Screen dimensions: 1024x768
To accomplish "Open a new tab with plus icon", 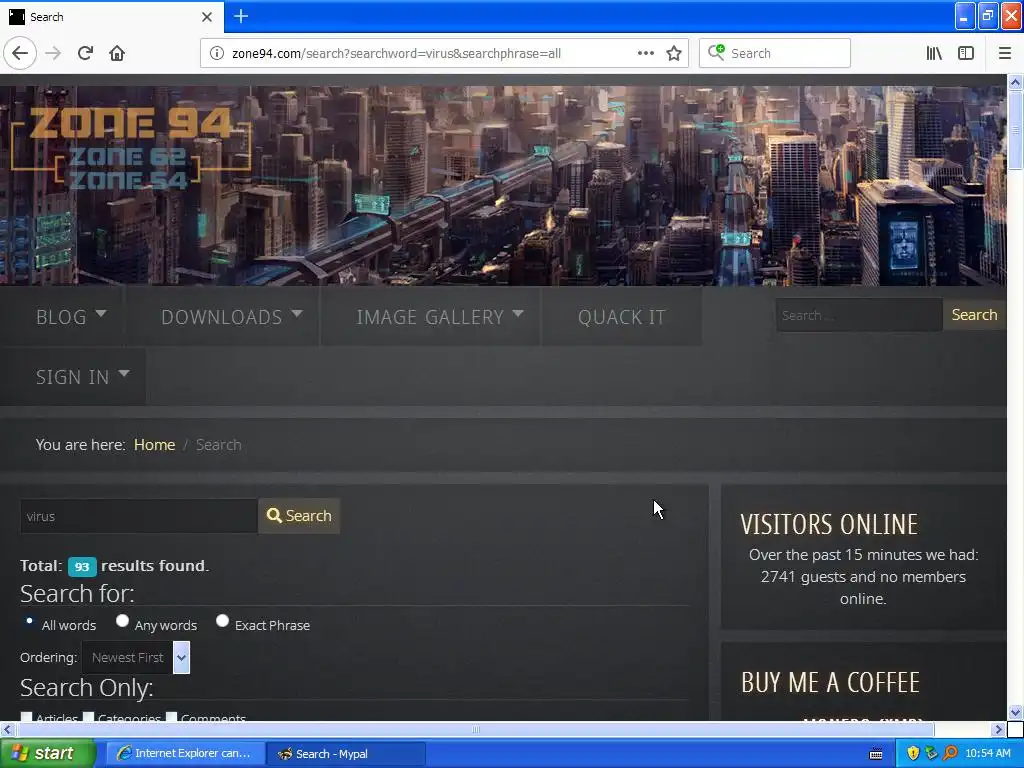I will (240, 16).
